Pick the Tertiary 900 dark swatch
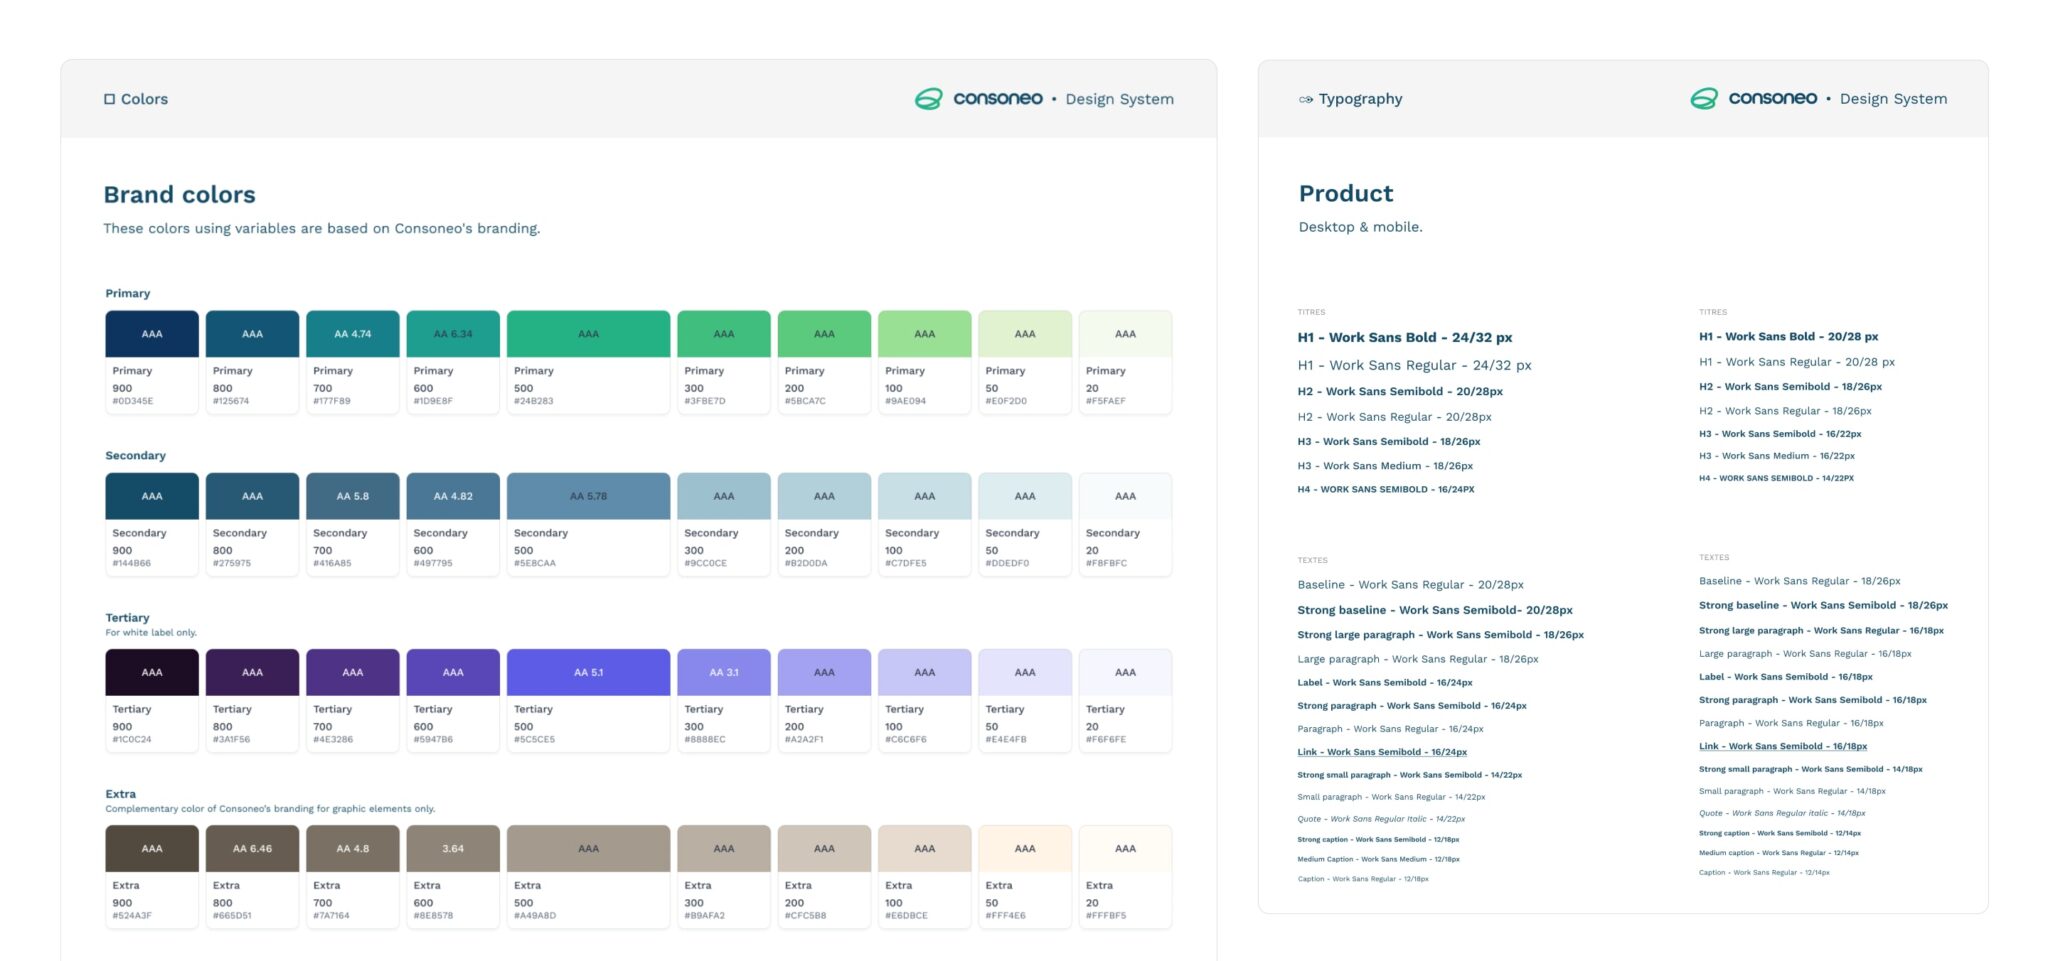The image size is (2048, 961). tap(152, 672)
